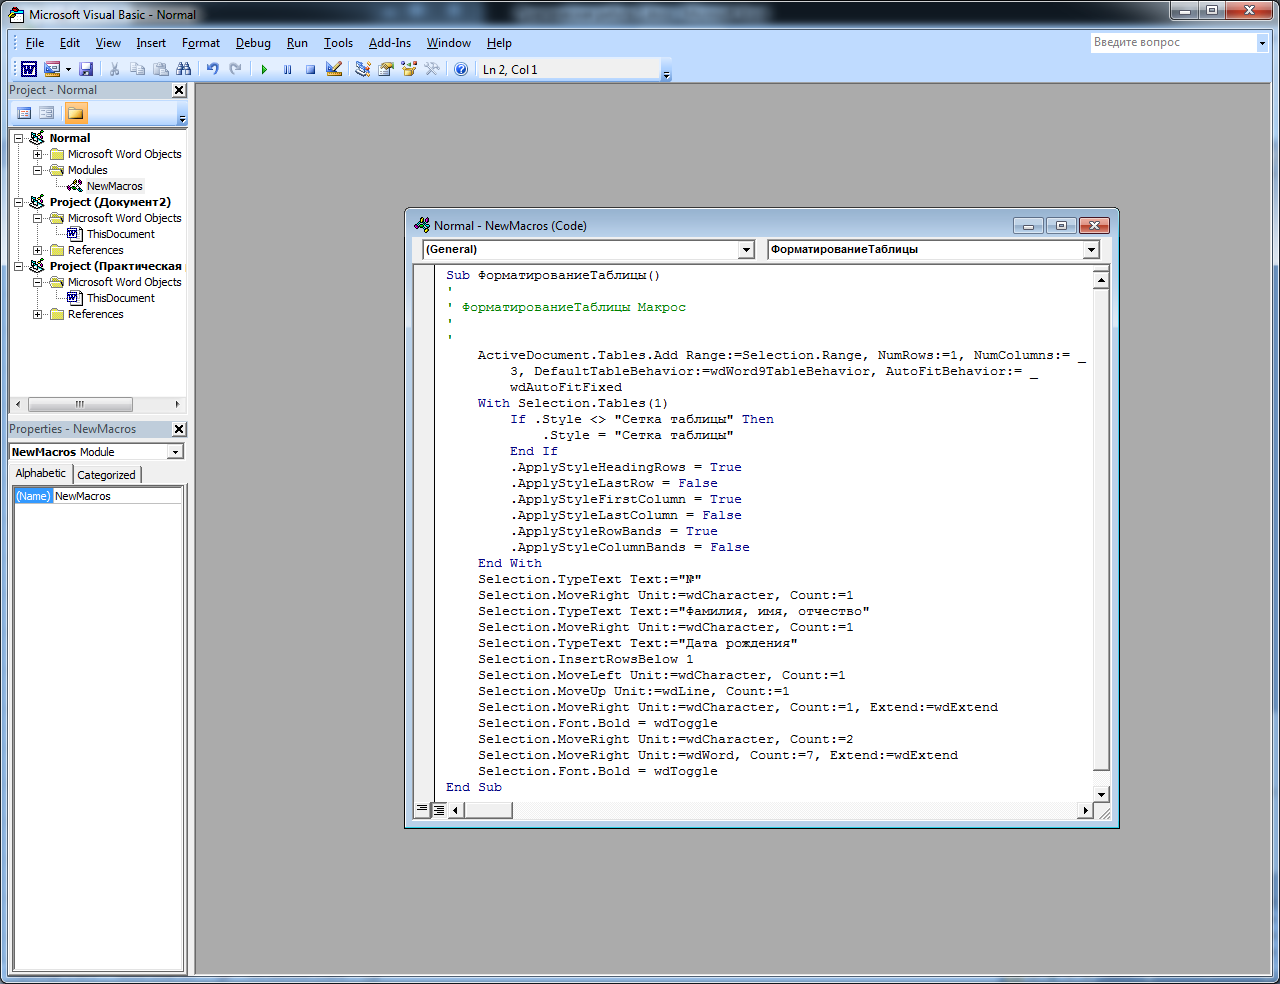The image size is (1280, 984).
Task: Click the Cut scissors icon
Action: click(114, 69)
